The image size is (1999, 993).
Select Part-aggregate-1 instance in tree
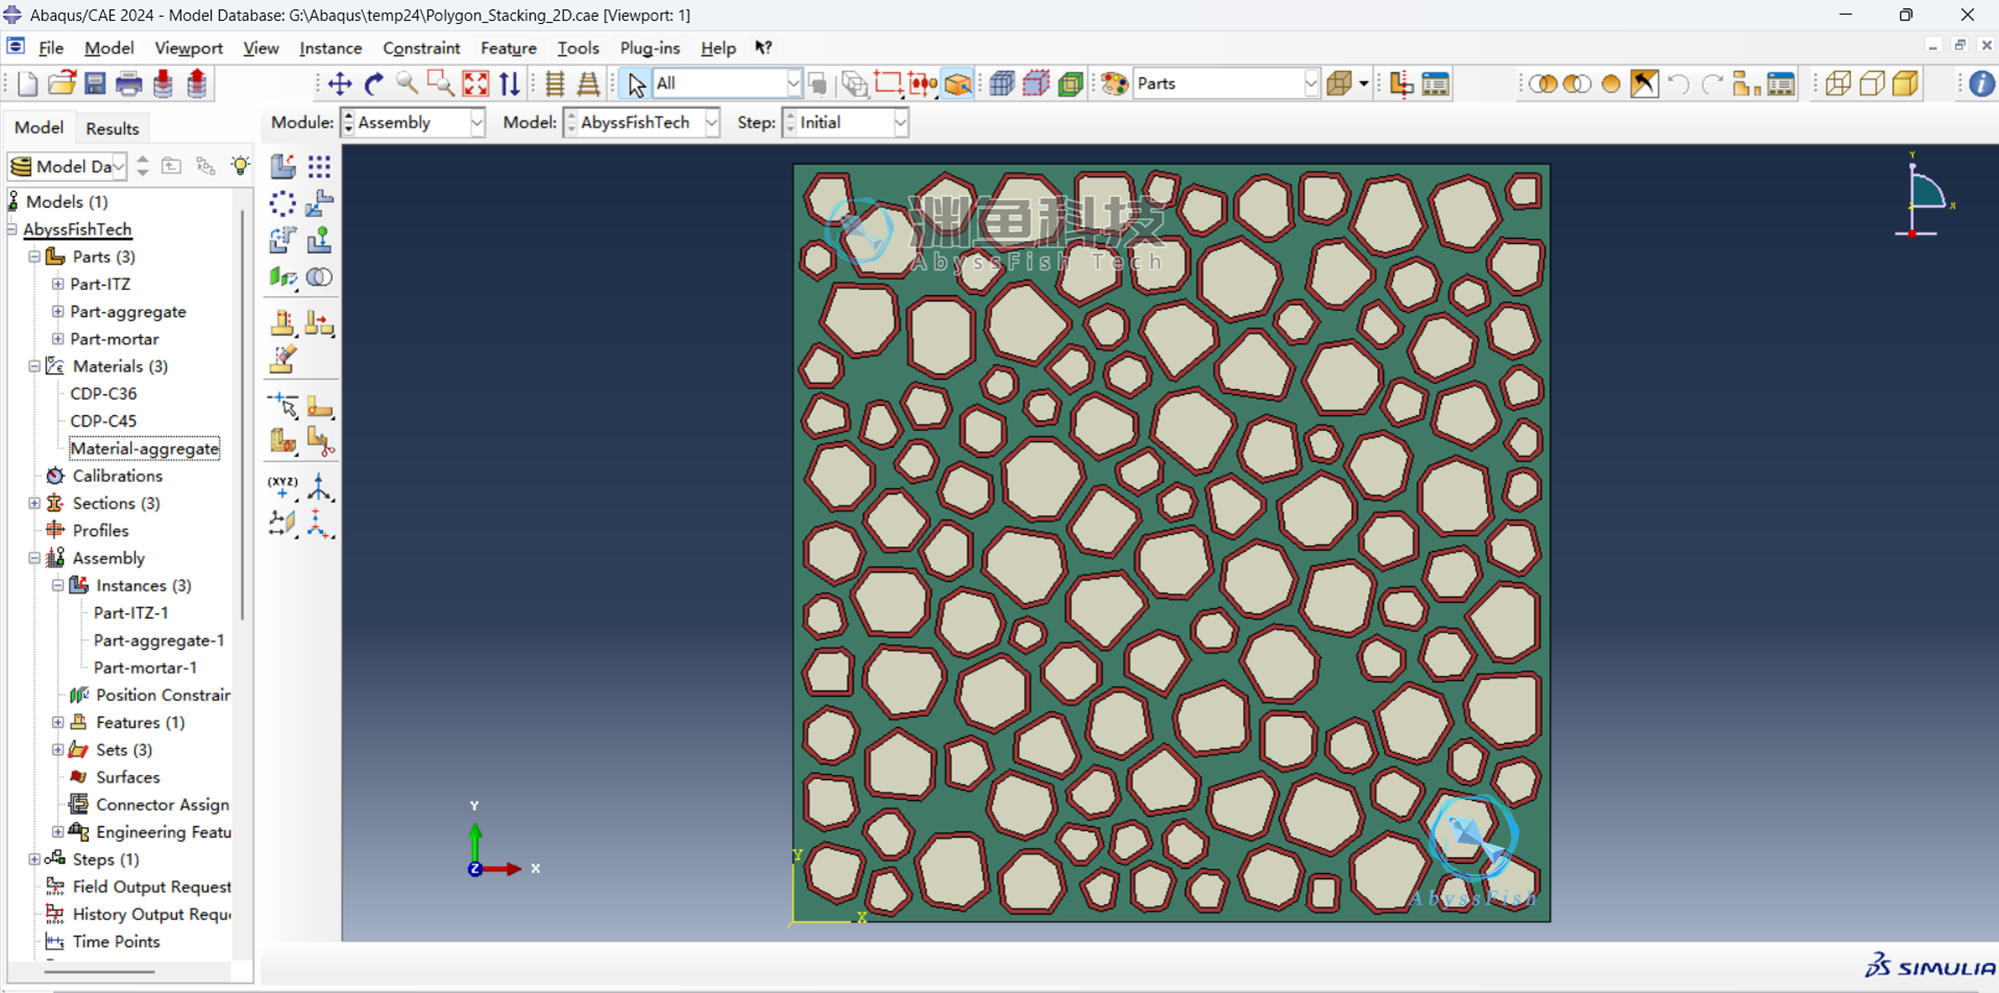tap(158, 640)
